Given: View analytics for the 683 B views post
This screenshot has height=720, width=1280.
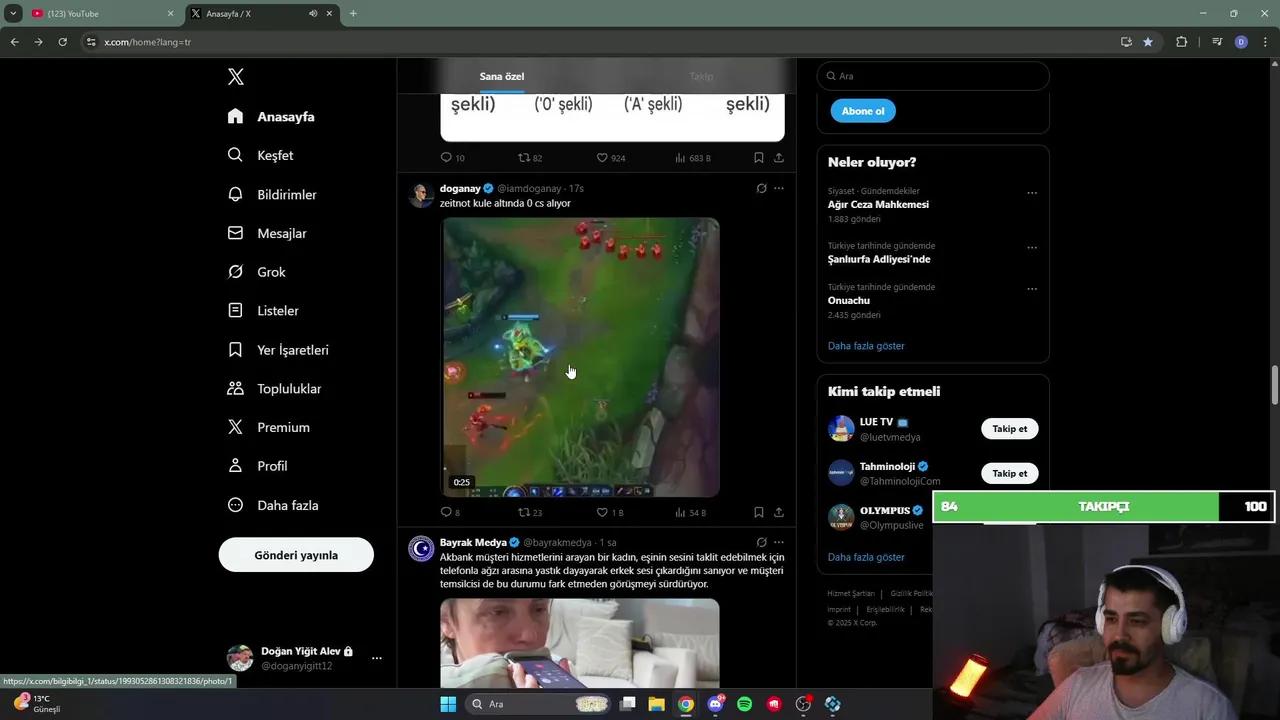Looking at the screenshot, I should coord(693,158).
